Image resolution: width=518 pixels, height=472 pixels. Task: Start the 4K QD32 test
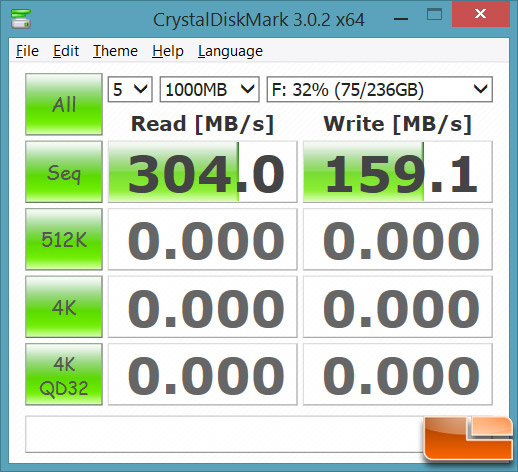coord(64,374)
